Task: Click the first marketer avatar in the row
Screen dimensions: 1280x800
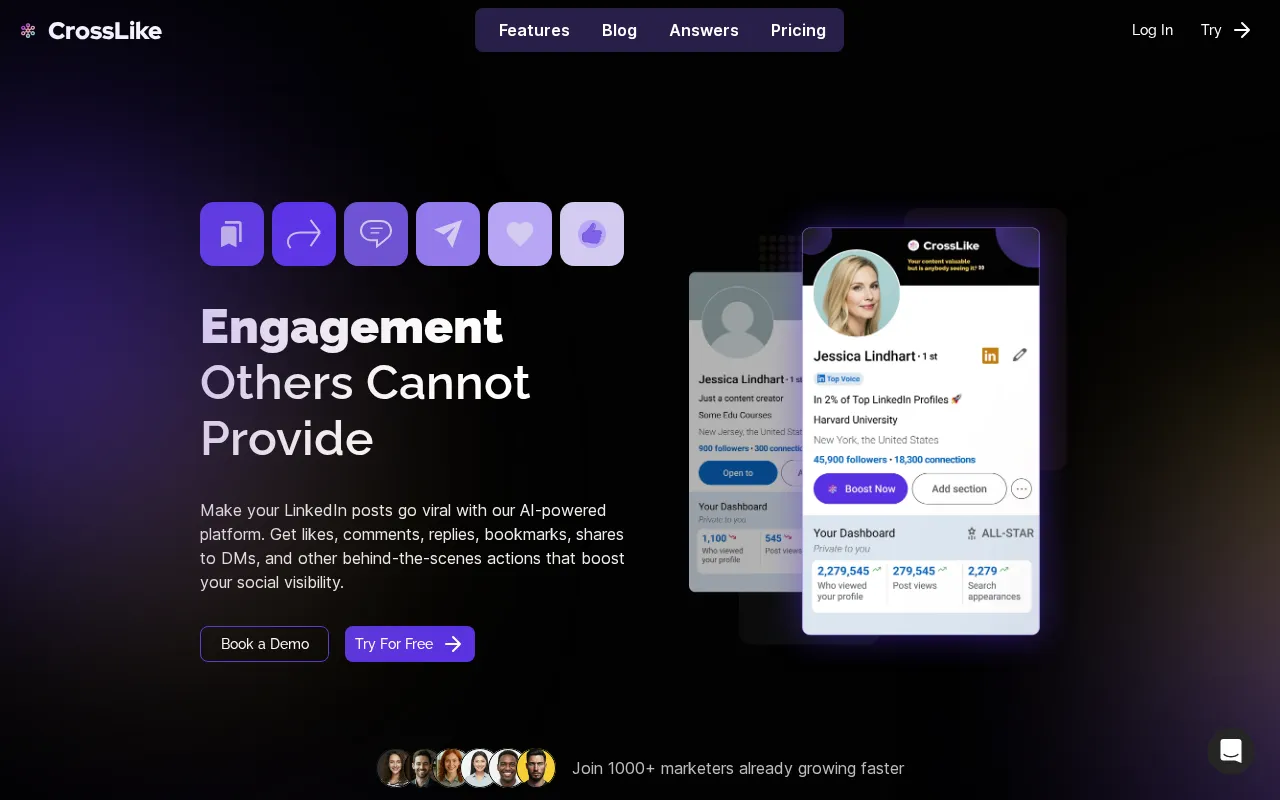Action: tap(395, 768)
